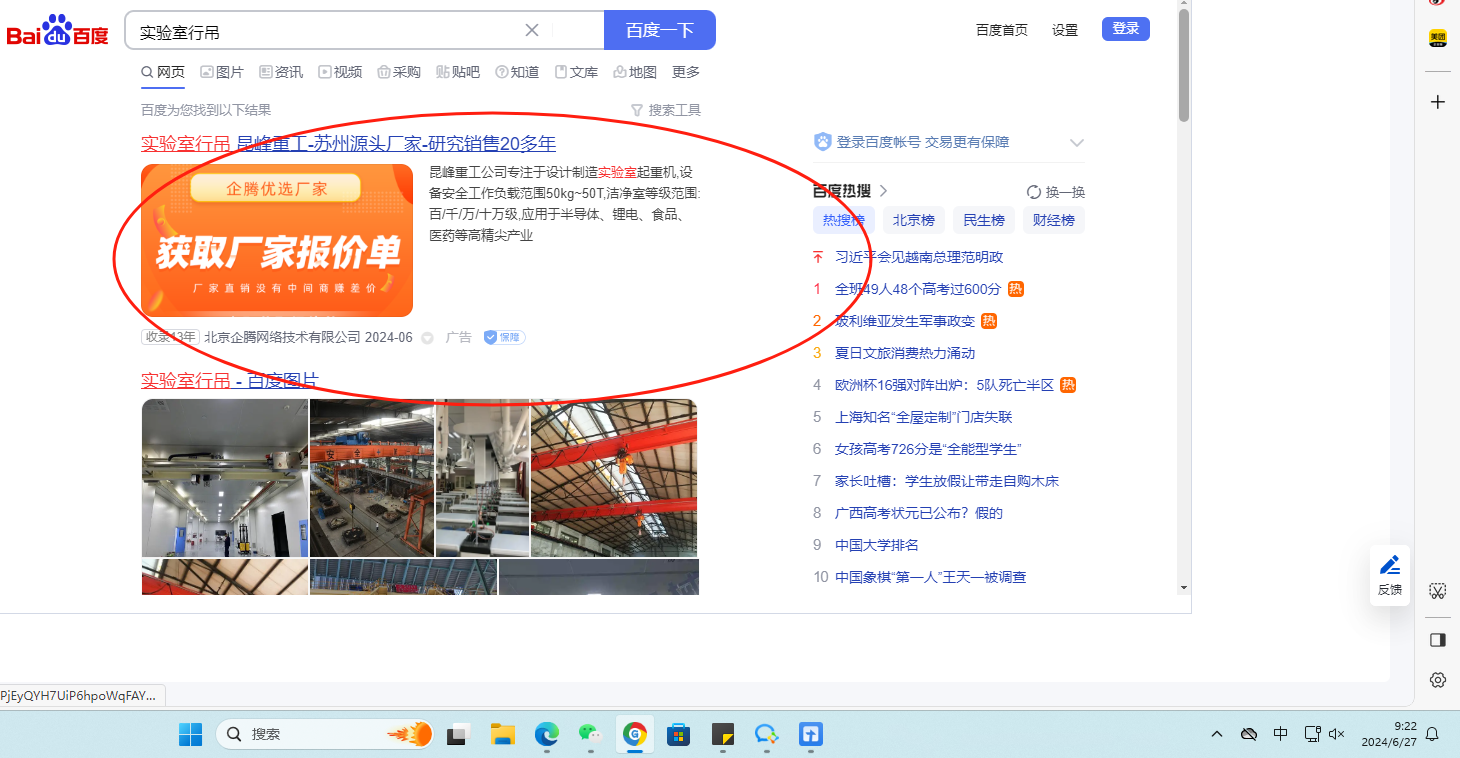1460x758 pixels.
Task: Open the factory image with red overhead crane
Action: coord(372,478)
